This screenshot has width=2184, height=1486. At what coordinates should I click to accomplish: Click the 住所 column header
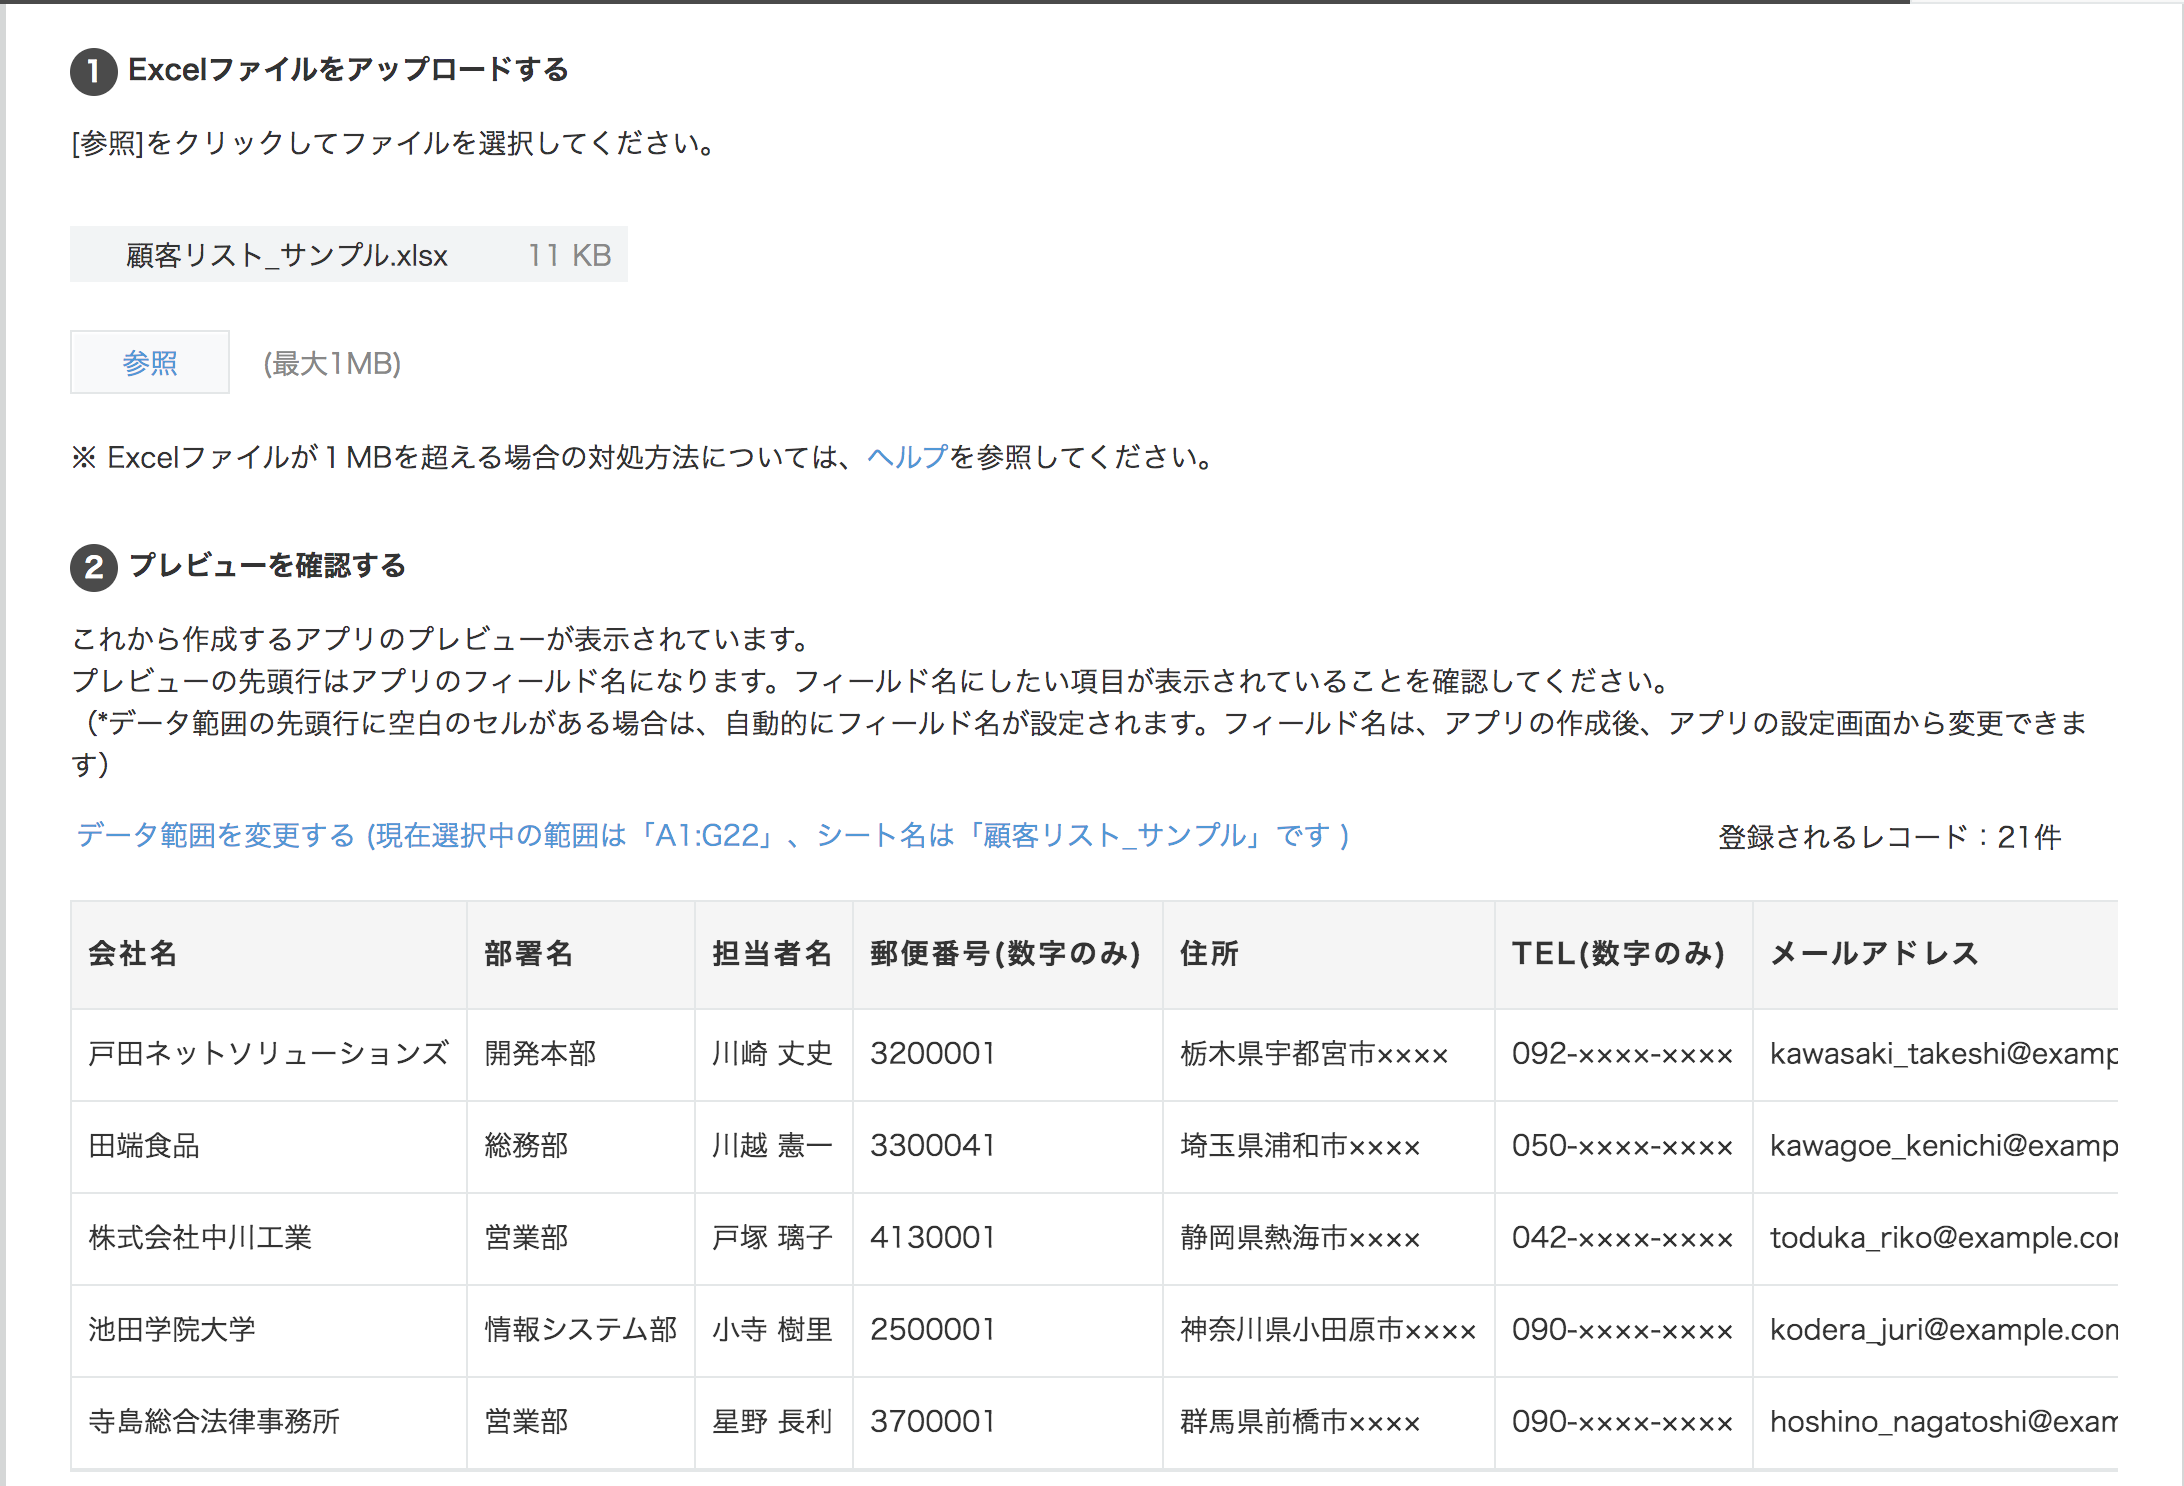[x=1329, y=954]
